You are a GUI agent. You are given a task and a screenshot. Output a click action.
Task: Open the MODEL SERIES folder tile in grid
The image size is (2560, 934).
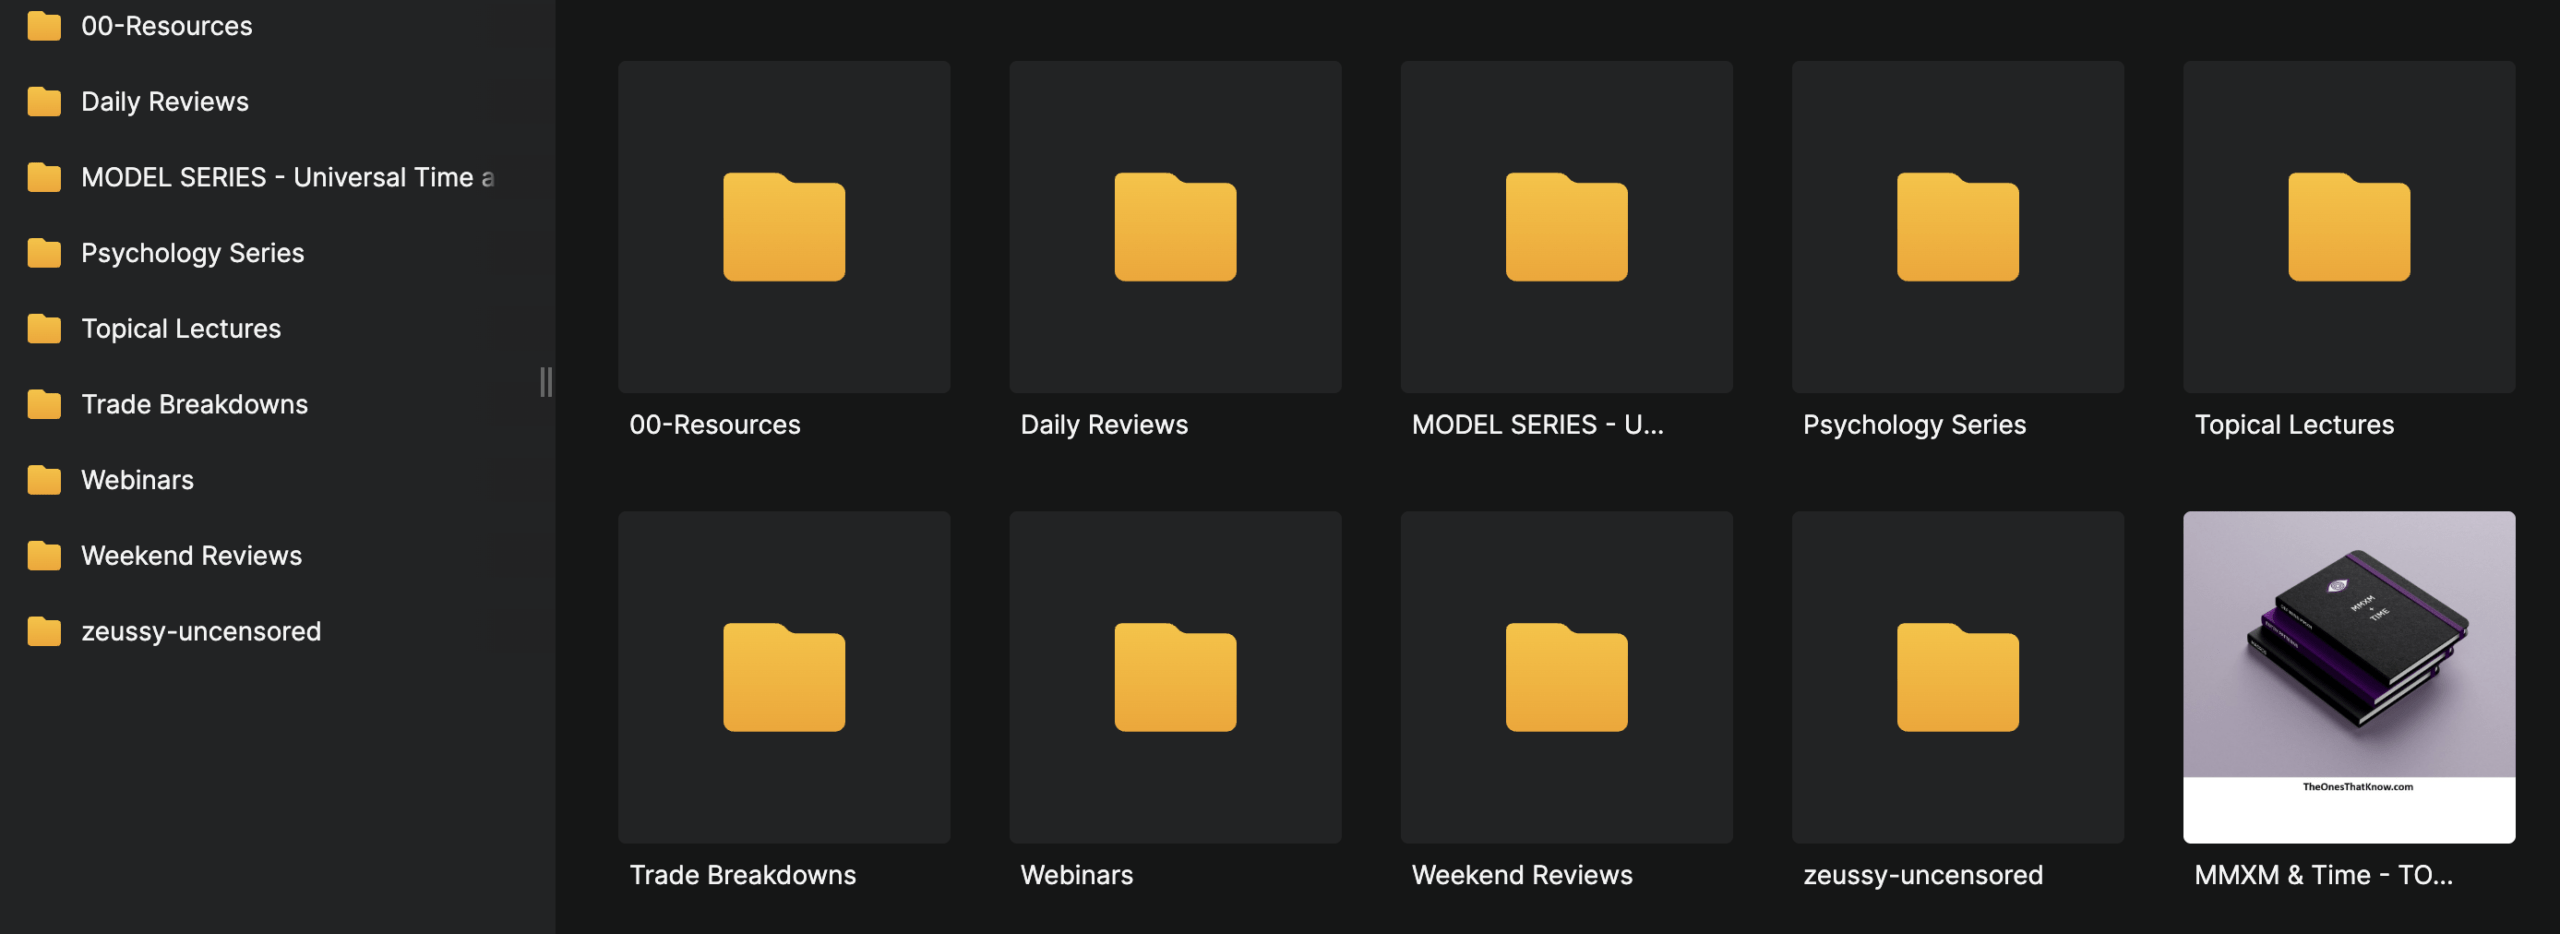tap(1566, 227)
